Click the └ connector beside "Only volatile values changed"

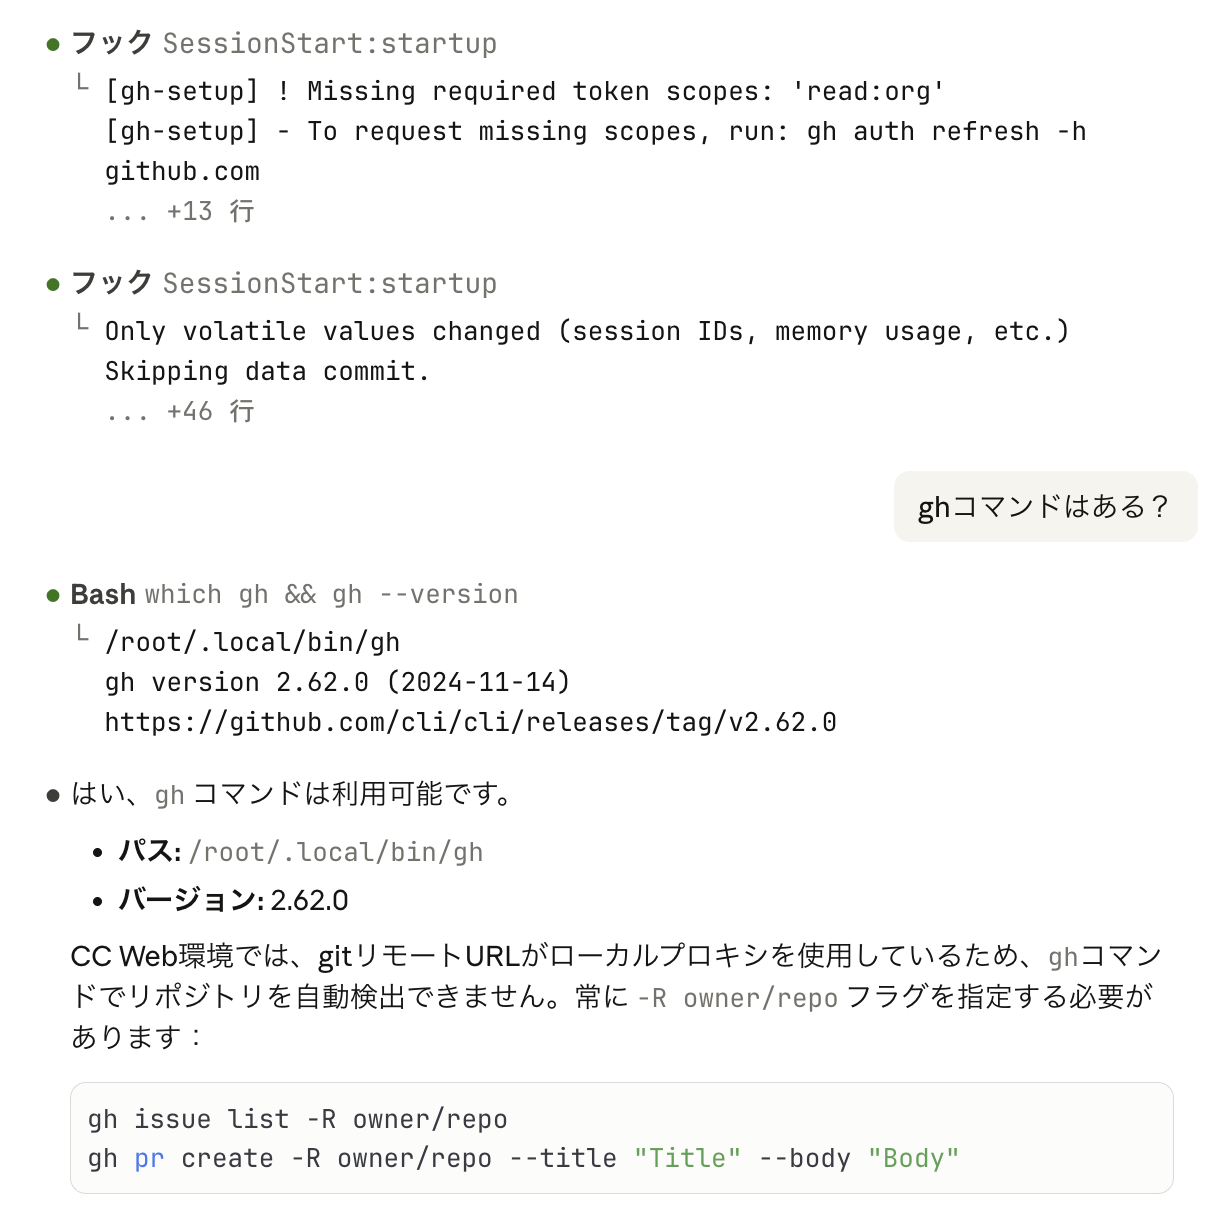[83, 324]
